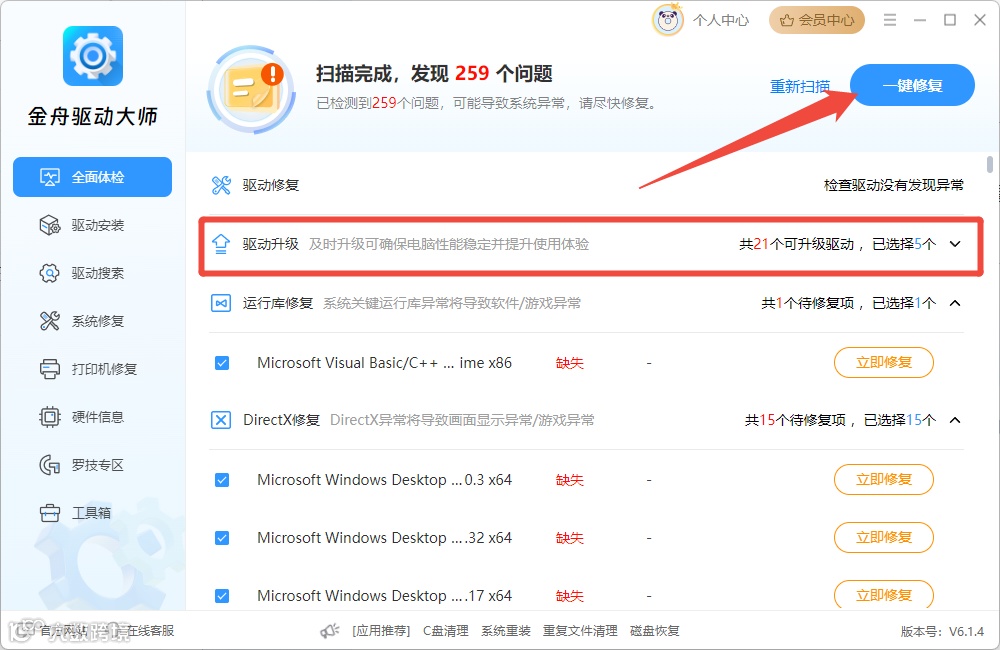Viewport: 1000px width, 650px height.
Task: Click the 检查驱动没有发现异常 status text
Action: 893,185
